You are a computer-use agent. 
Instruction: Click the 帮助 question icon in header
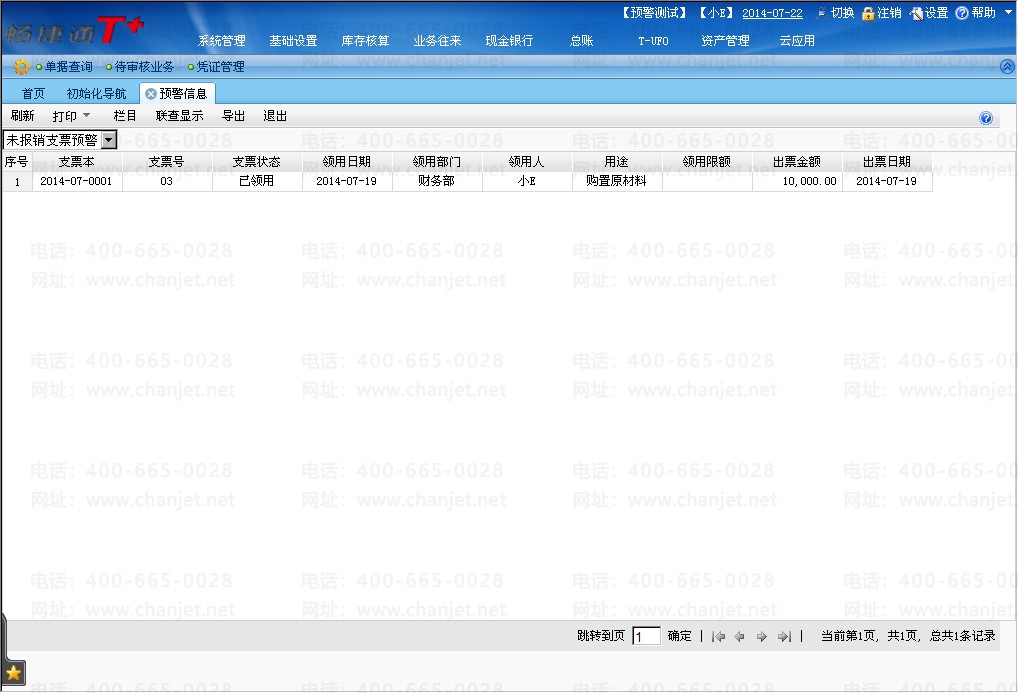point(962,13)
